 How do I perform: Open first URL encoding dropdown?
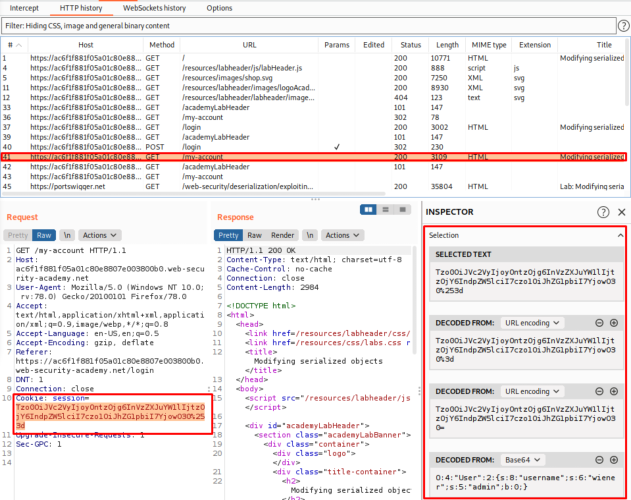click(530, 322)
